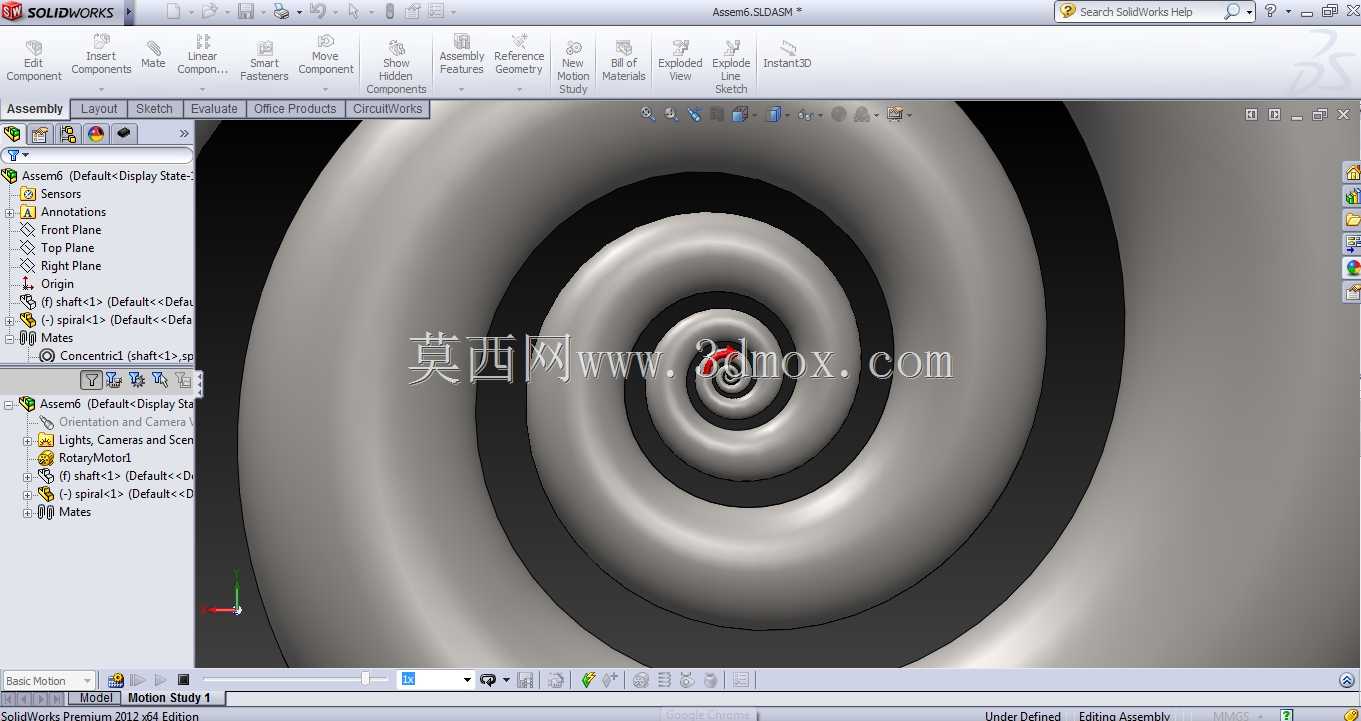
Task: Click Zoom to Area in view toolbar
Action: tap(671, 114)
